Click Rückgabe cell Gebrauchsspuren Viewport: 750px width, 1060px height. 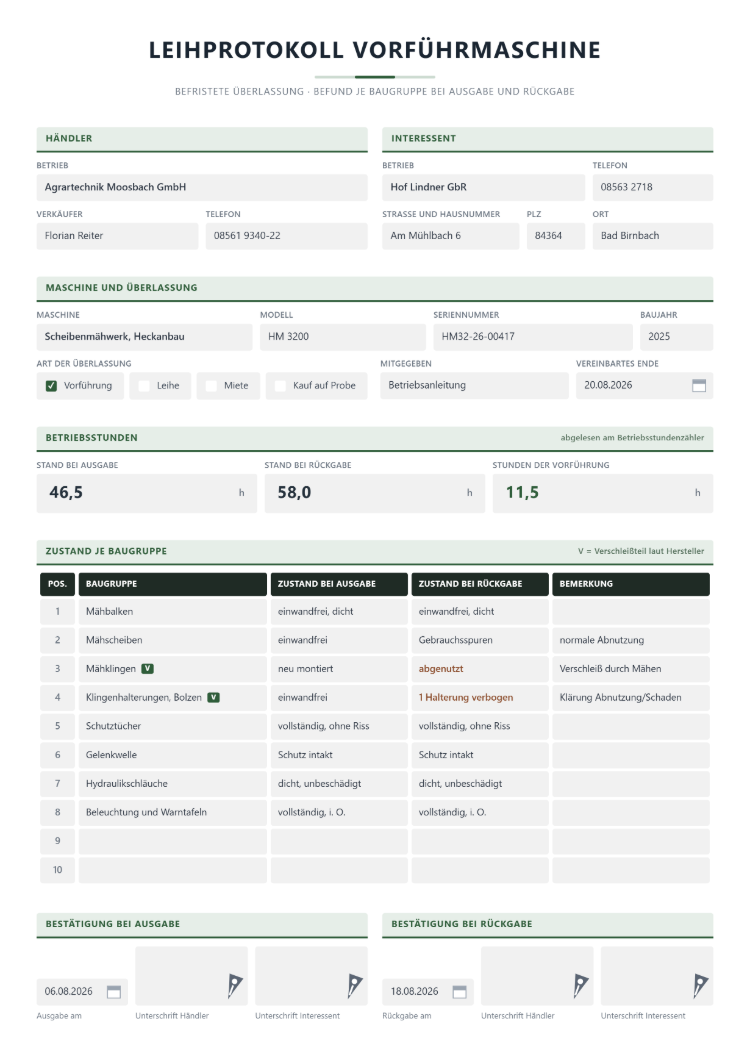tap(479, 640)
